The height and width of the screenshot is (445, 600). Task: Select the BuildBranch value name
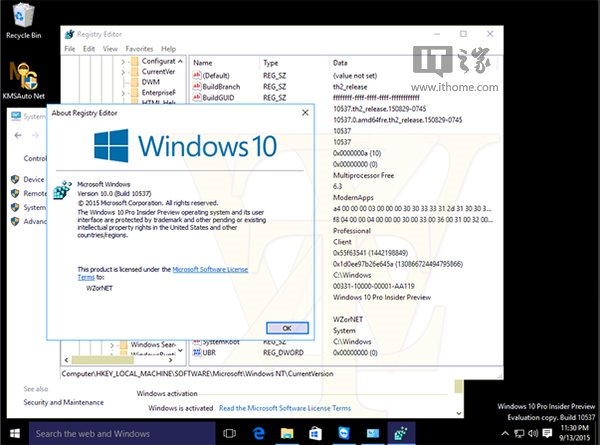point(221,86)
